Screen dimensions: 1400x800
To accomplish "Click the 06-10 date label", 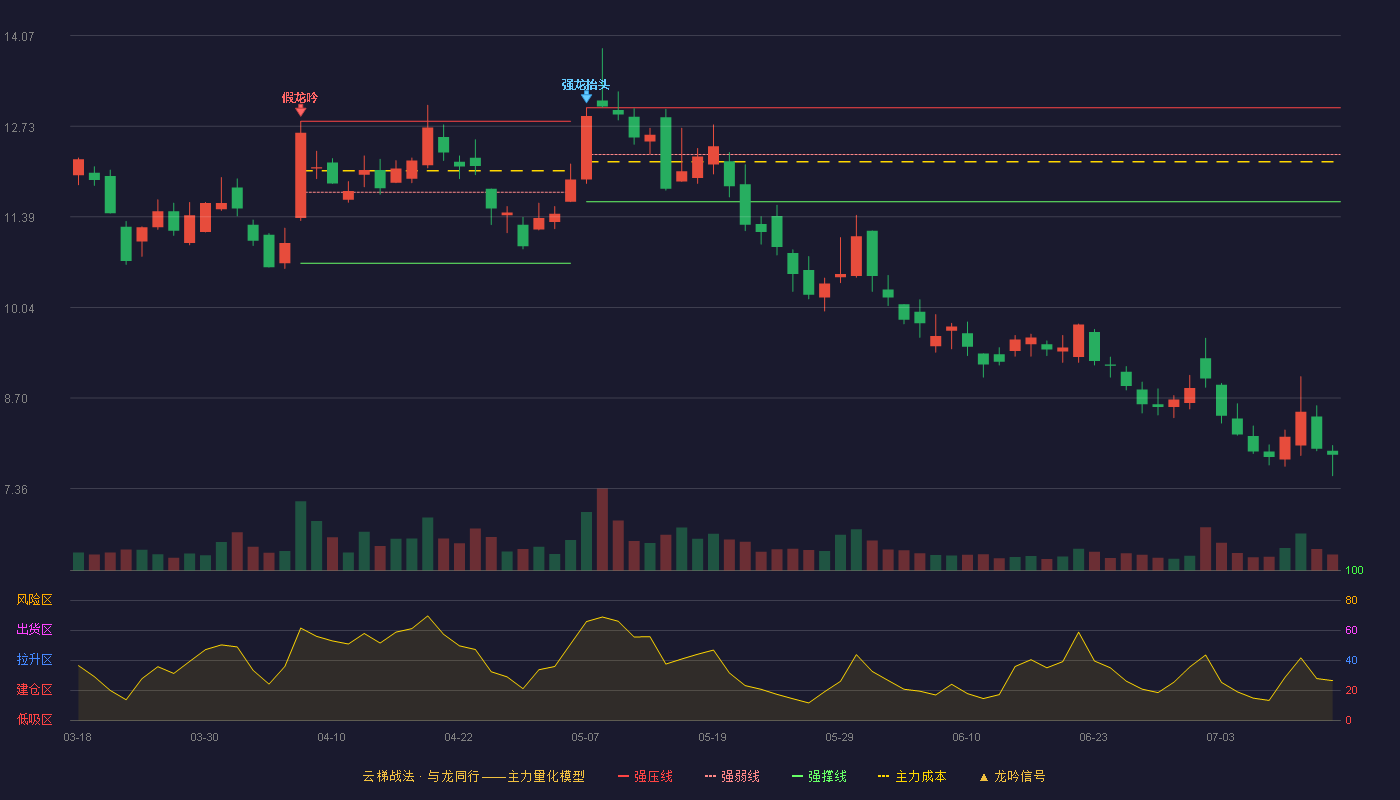I will (966, 737).
